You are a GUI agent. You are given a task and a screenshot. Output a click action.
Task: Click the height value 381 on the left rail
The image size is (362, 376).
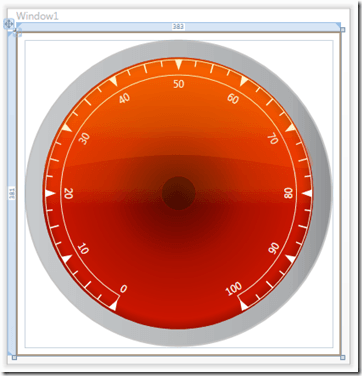click(x=12, y=193)
